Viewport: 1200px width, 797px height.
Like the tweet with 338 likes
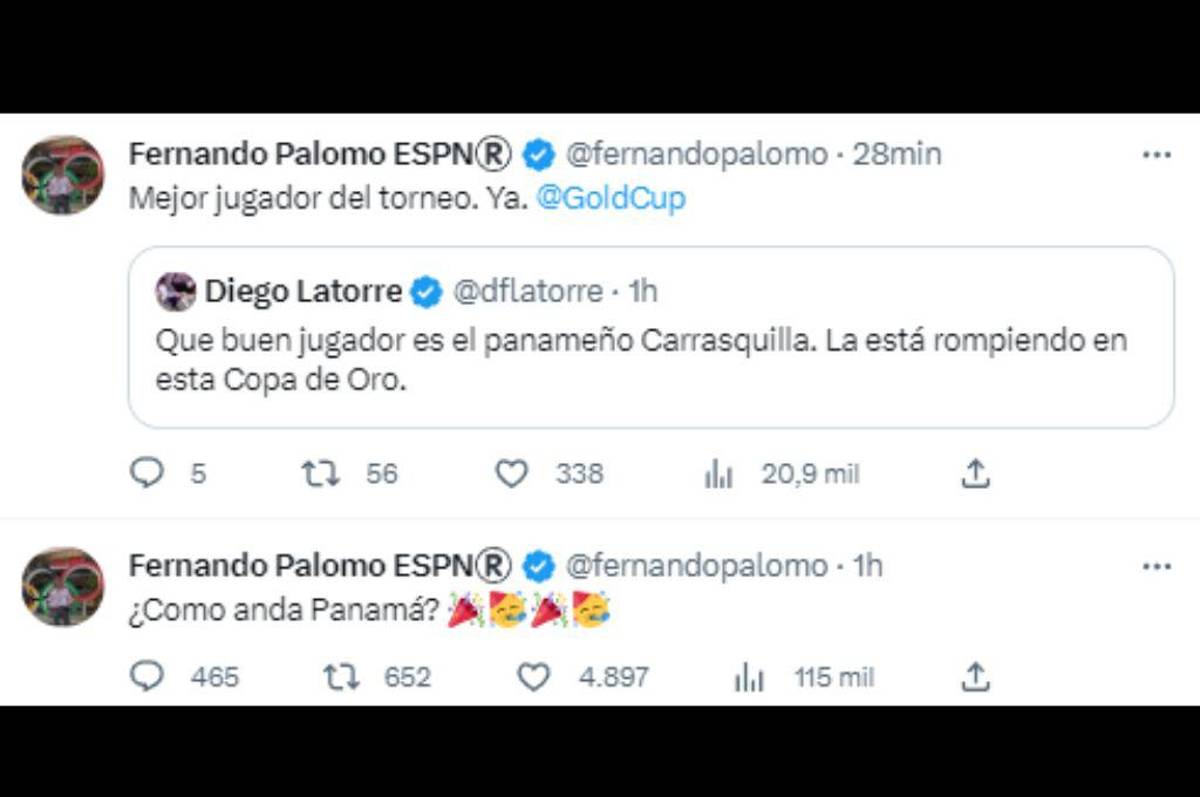(x=513, y=473)
